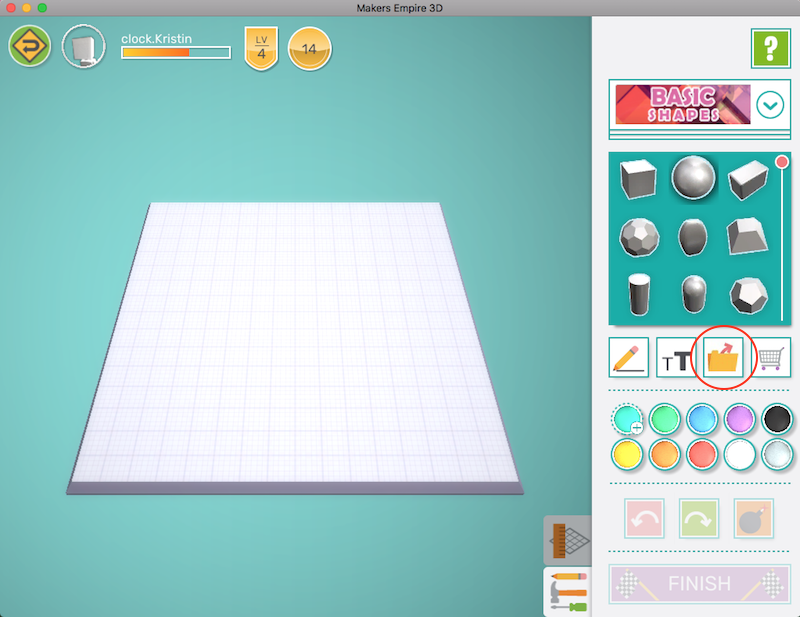Pick the orange color swatch
Viewport: 800px width, 617px height.
pos(665,454)
